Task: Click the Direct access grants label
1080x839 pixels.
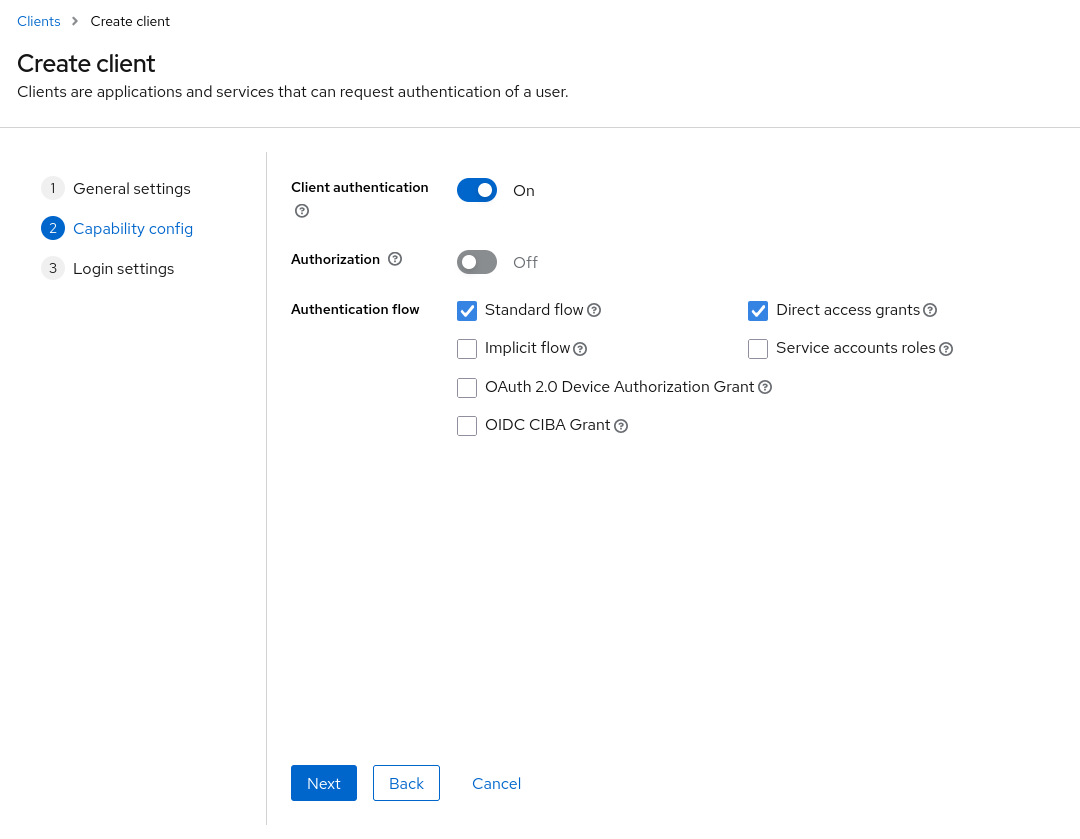Action: [x=848, y=310]
